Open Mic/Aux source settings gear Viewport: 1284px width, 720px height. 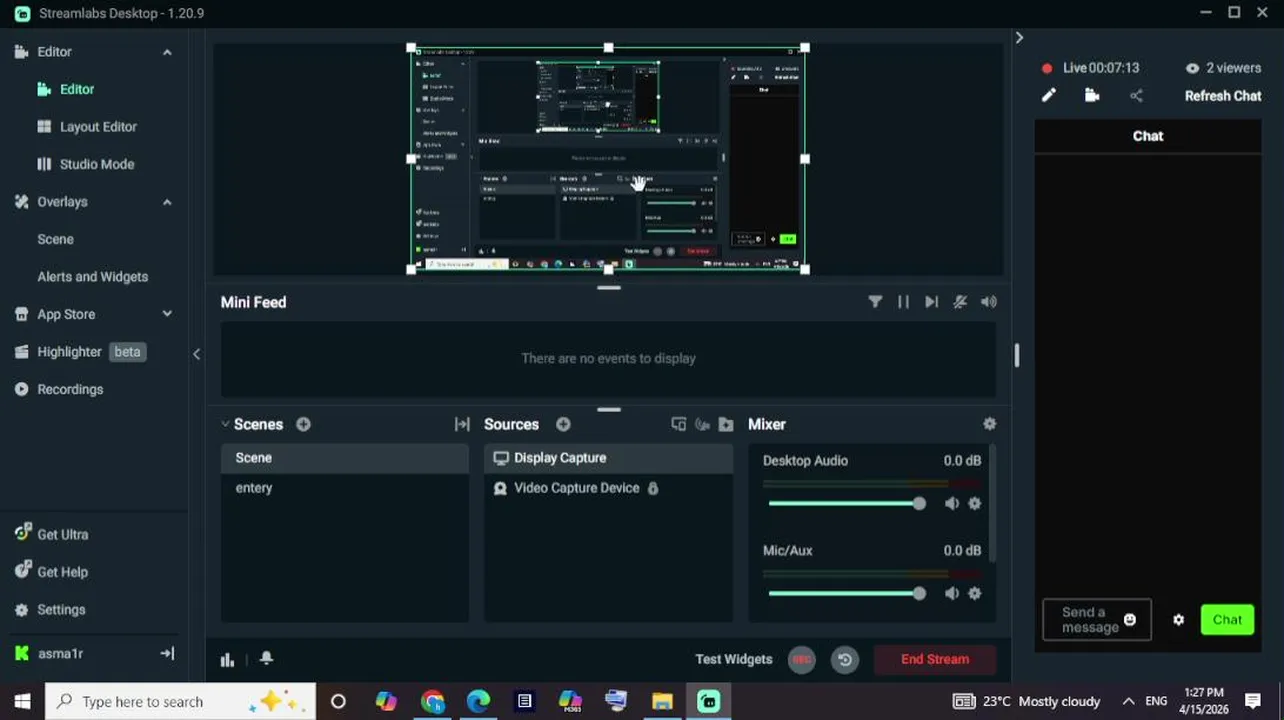click(975, 593)
